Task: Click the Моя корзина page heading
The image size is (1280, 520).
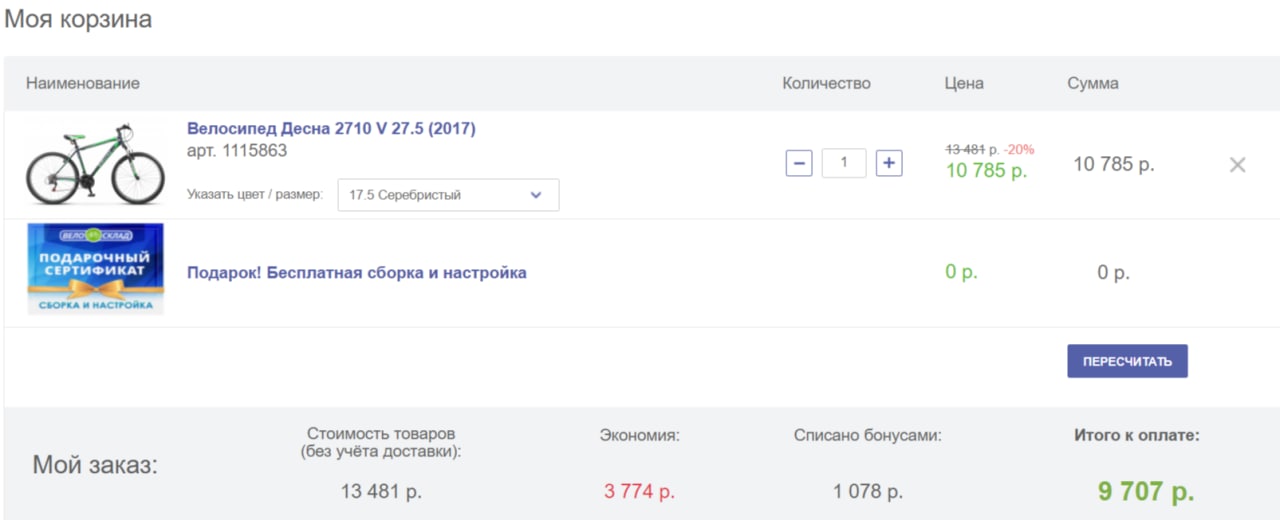Action: pyautogui.click(x=78, y=19)
